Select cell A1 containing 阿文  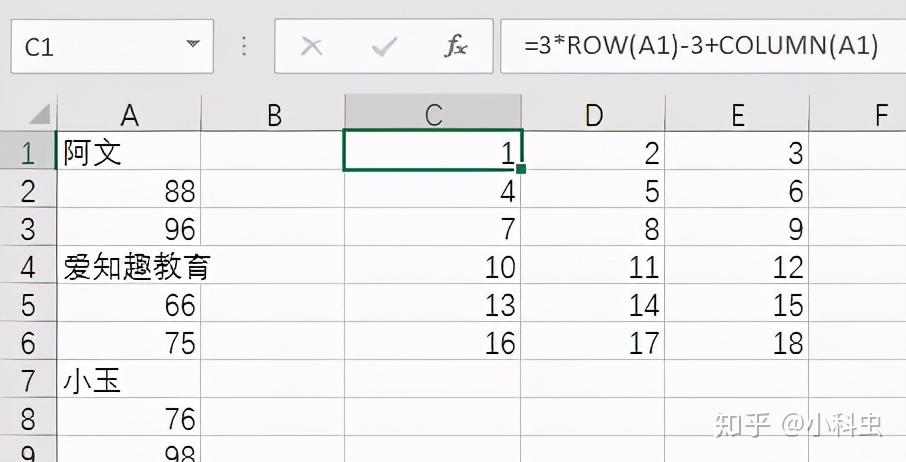coord(129,151)
